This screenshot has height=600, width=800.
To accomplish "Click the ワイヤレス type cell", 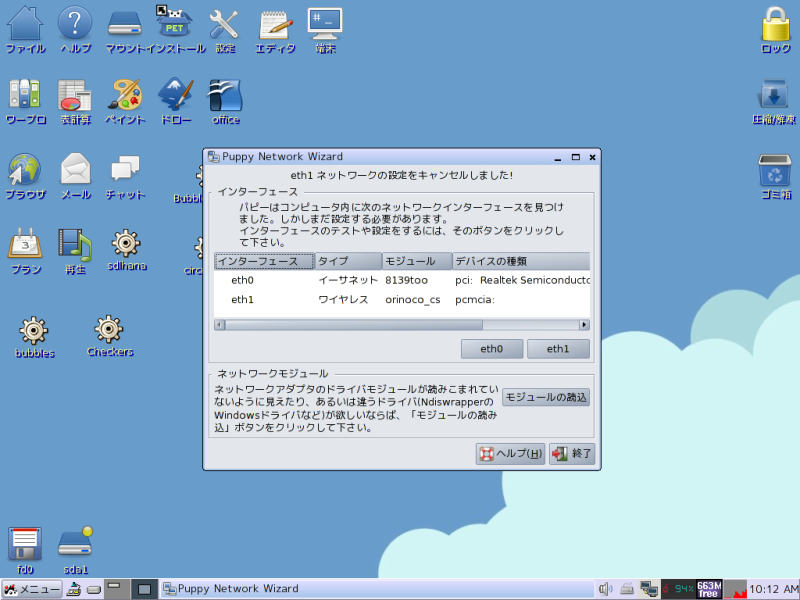I will click(x=343, y=299).
